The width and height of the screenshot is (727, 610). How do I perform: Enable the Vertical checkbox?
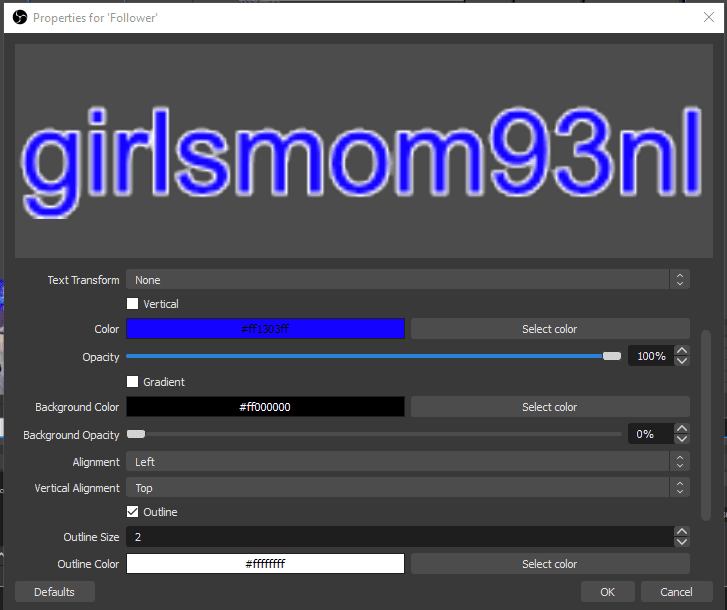coord(133,304)
